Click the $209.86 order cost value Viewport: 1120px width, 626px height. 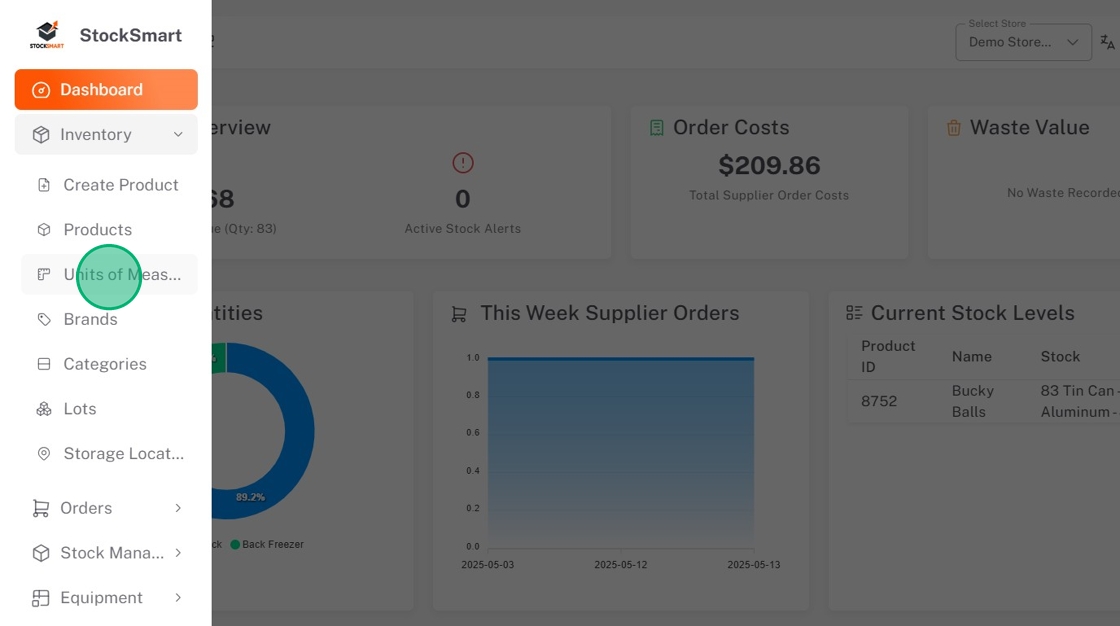pyautogui.click(x=769, y=166)
